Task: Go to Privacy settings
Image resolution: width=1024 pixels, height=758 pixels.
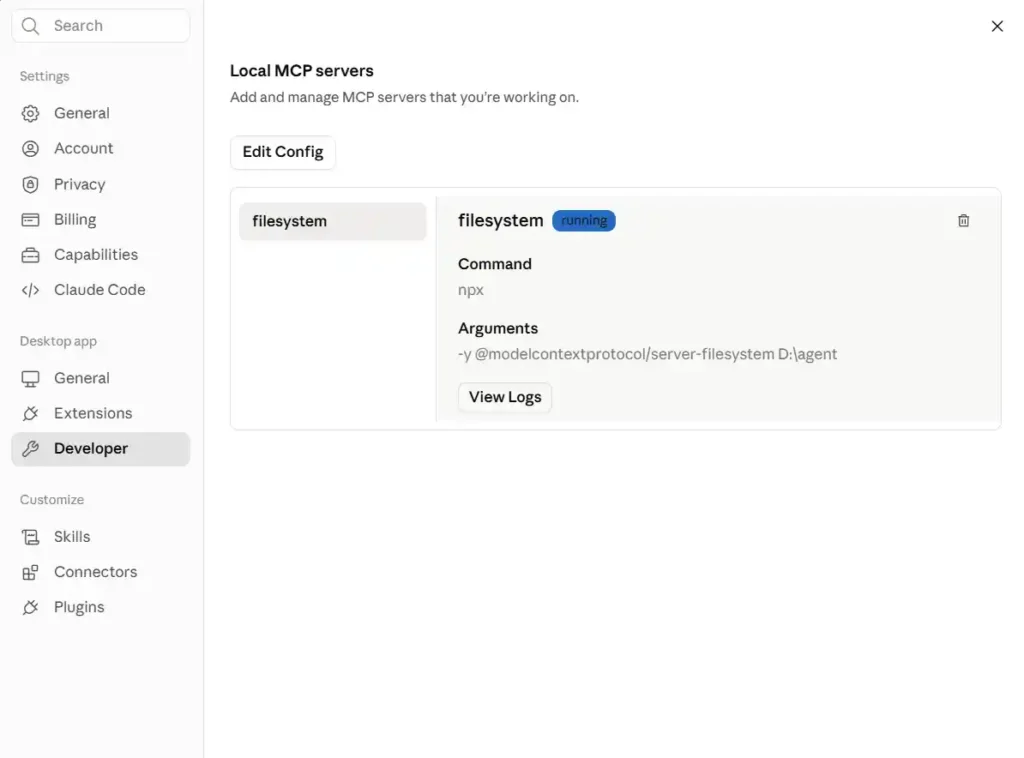Action: (101, 184)
